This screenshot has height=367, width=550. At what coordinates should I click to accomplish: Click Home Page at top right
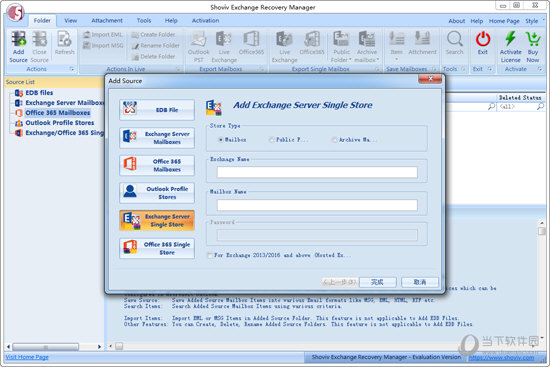[x=504, y=21]
